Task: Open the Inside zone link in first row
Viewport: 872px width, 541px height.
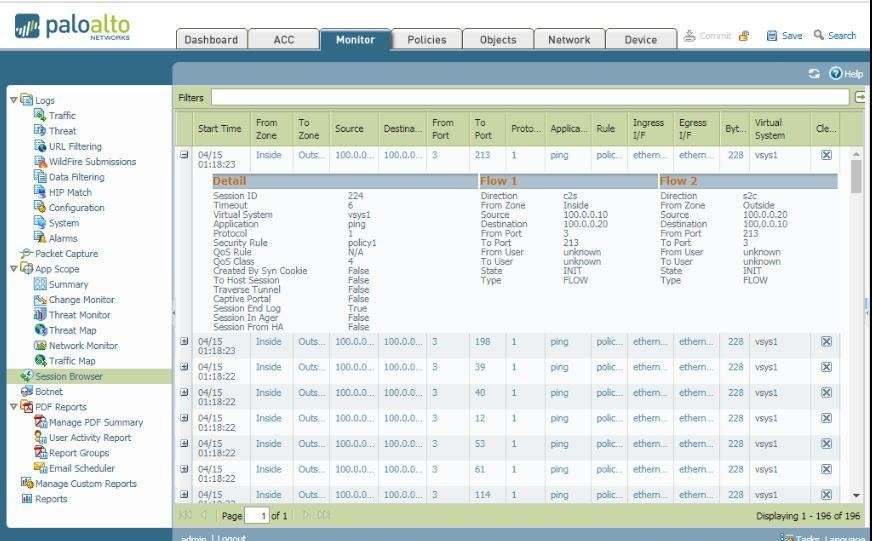Action: click(x=268, y=155)
